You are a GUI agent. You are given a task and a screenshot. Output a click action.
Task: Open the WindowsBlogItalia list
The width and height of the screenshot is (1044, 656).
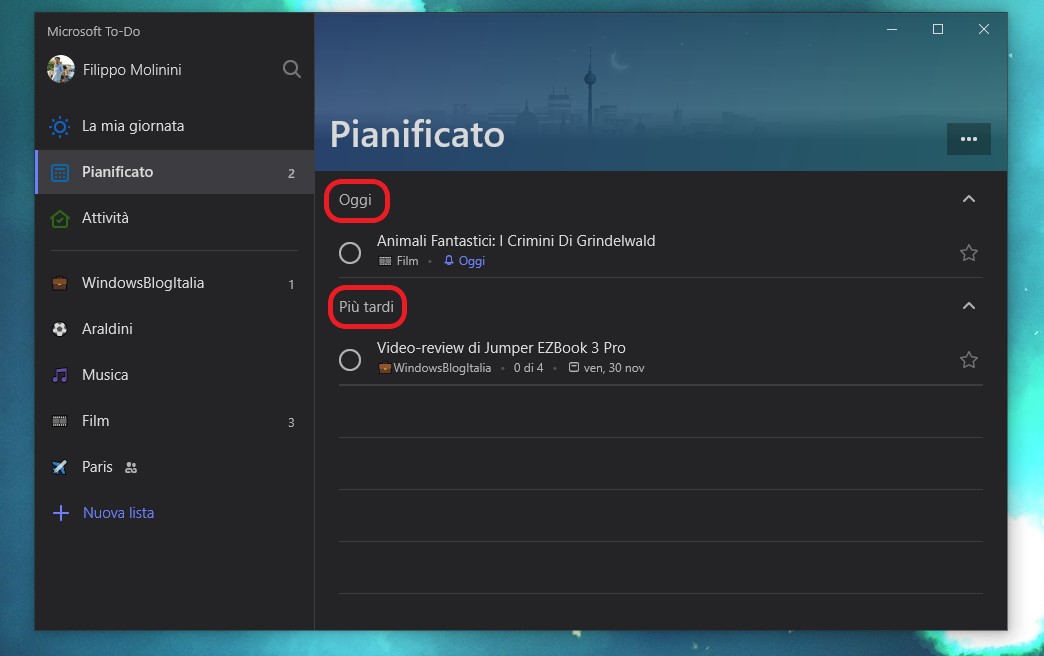click(x=174, y=284)
